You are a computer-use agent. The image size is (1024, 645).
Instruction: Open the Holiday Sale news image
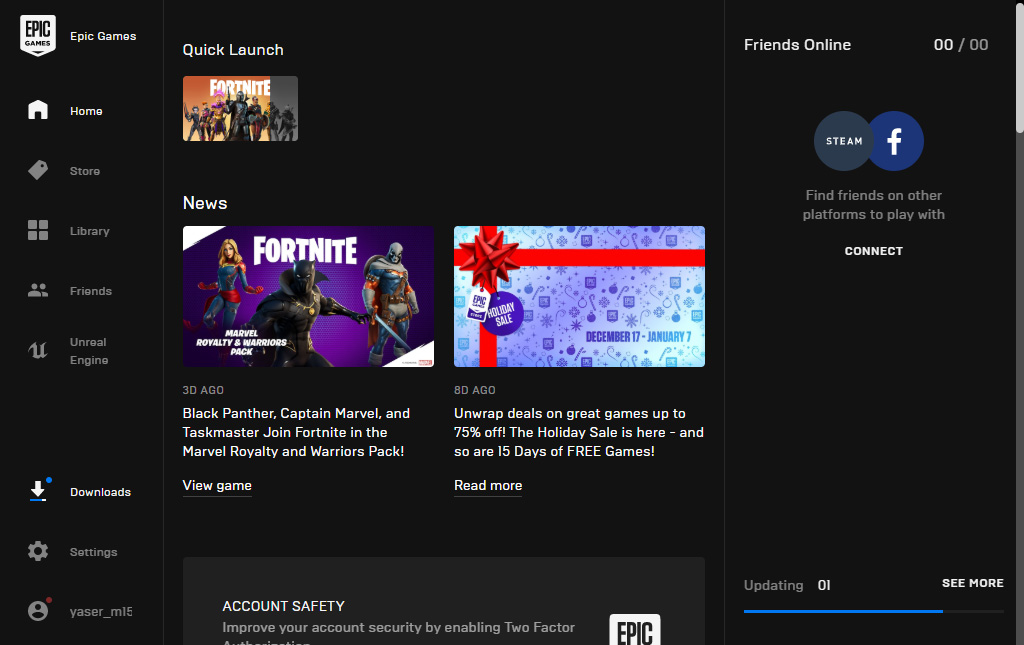point(579,296)
